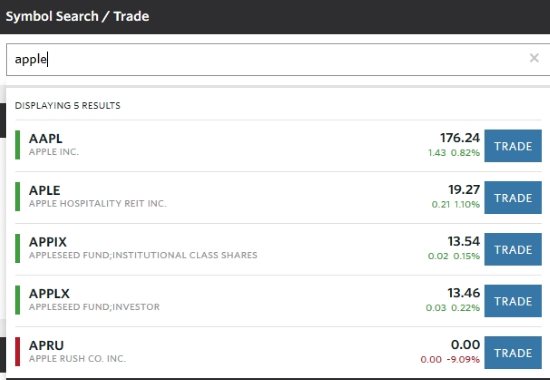Click AAPL green status indicator bar
The image size is (550, 380).
(18, 145)
